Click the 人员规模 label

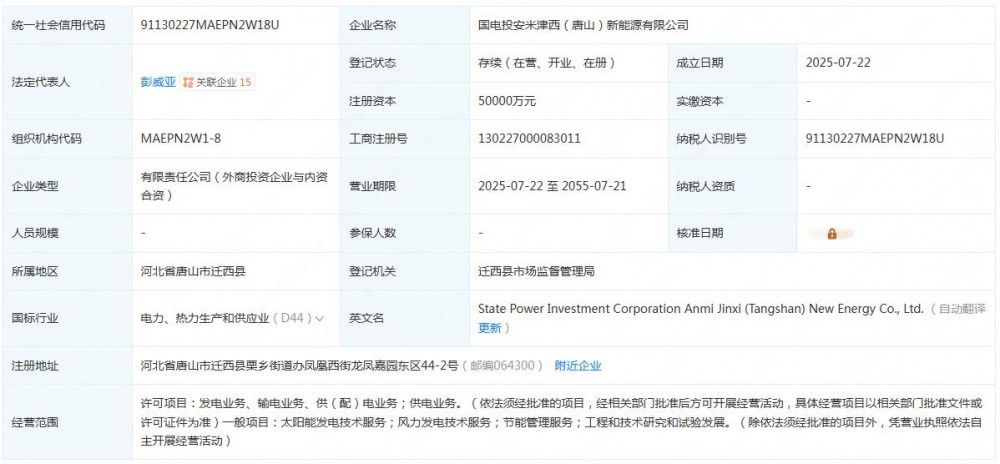click(35, 233)
